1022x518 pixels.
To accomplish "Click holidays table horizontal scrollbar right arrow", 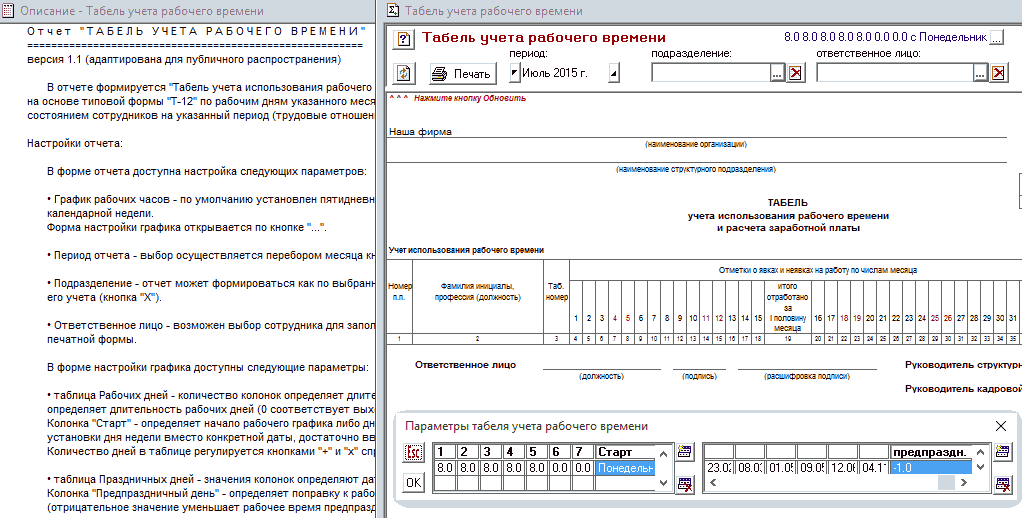I will 964,483.
